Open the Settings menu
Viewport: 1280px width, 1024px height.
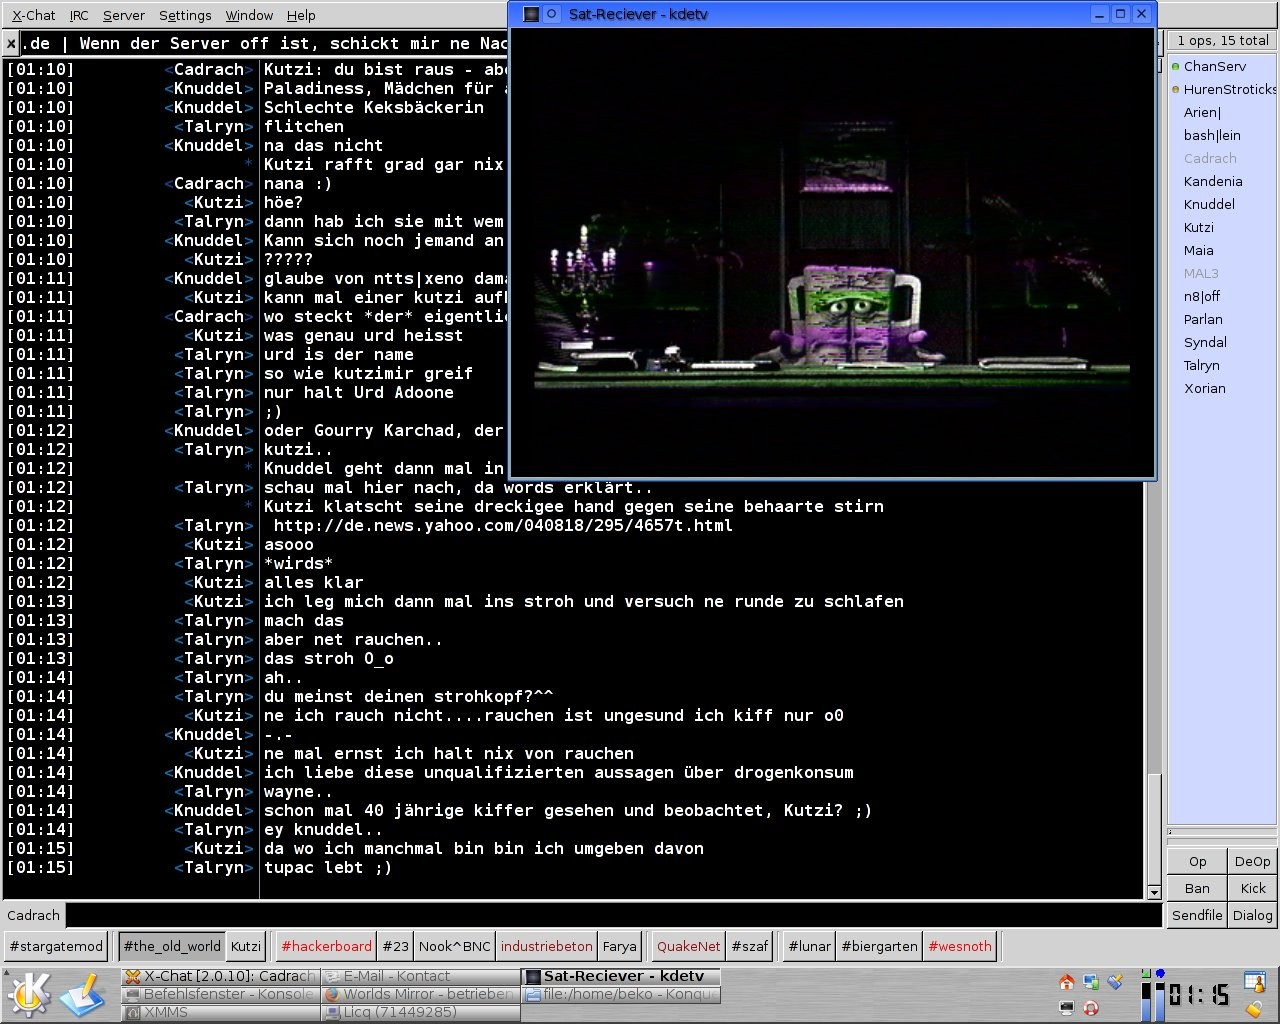(x=185, y=15)
